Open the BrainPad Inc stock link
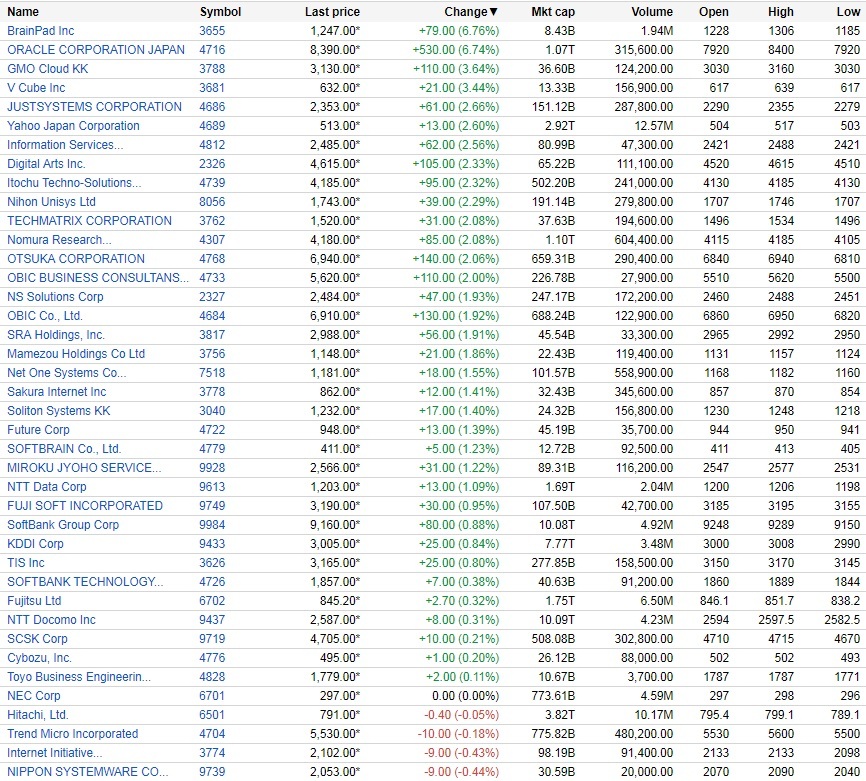Screen dimensions: 866x781 click(40, 31)
